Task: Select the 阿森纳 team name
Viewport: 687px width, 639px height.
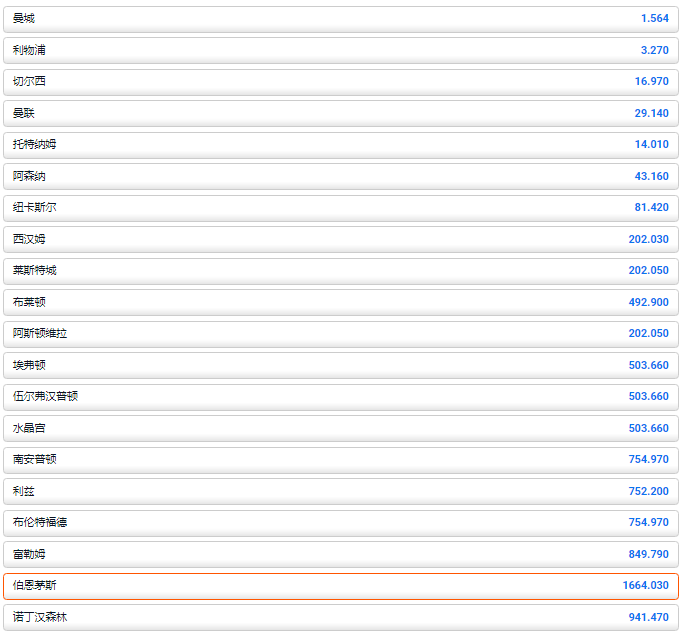Action: [29, 176]
